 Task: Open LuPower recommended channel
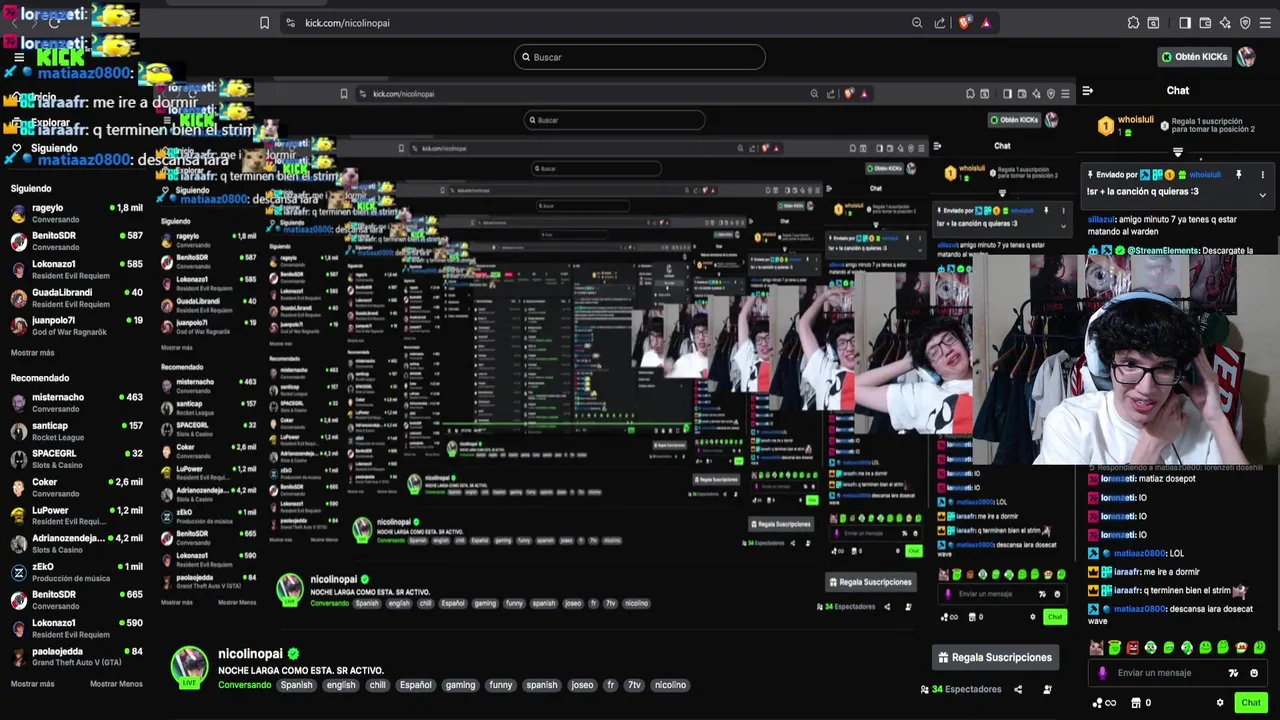(x=76, y=515)
